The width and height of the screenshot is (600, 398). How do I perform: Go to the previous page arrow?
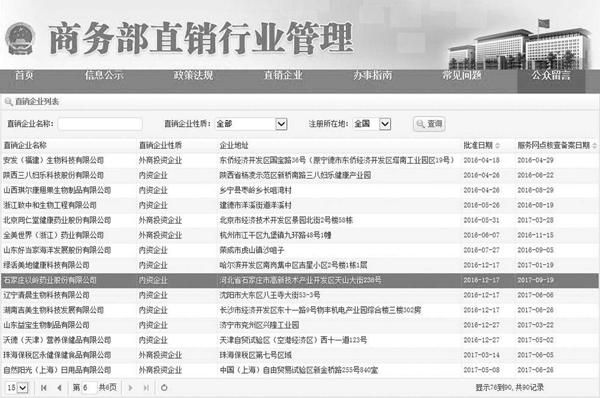(x=59, y=388)
